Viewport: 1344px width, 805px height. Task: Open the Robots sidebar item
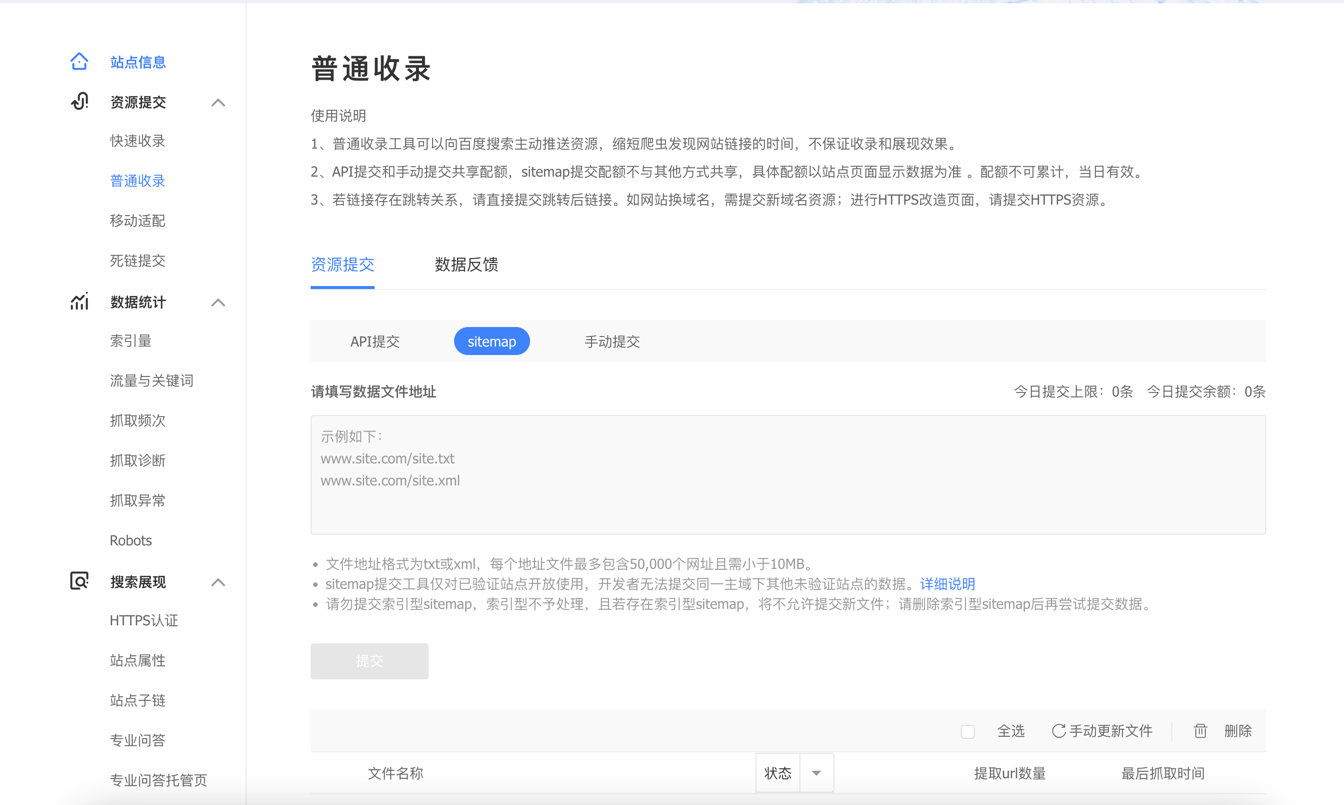pos(131,541)
